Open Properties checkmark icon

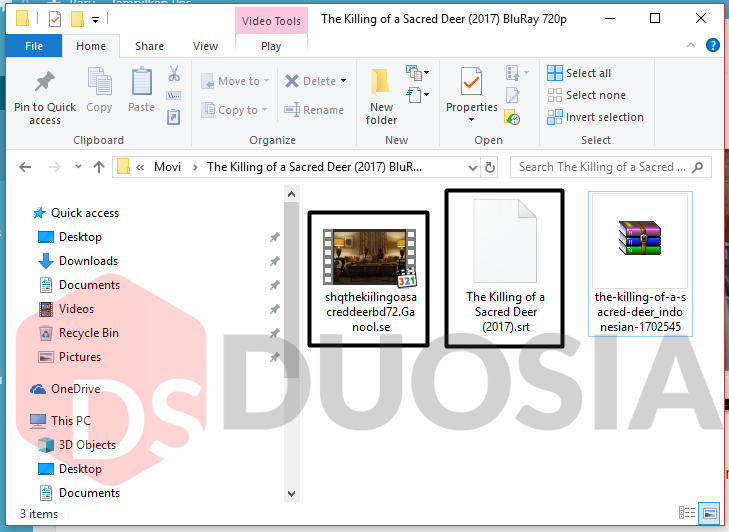[x=471, y=81]
